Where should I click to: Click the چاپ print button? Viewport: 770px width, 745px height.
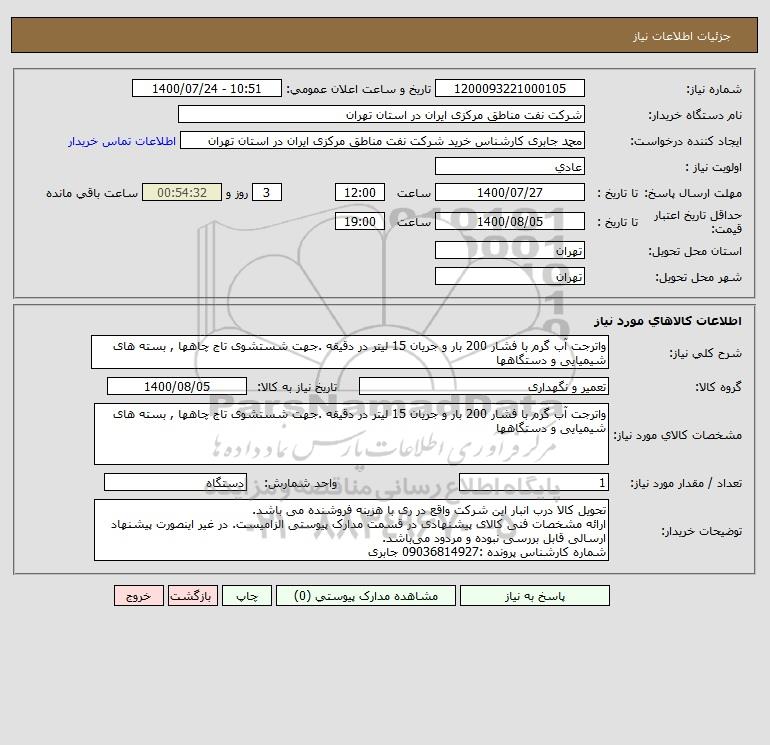click(x=247, y=596)
